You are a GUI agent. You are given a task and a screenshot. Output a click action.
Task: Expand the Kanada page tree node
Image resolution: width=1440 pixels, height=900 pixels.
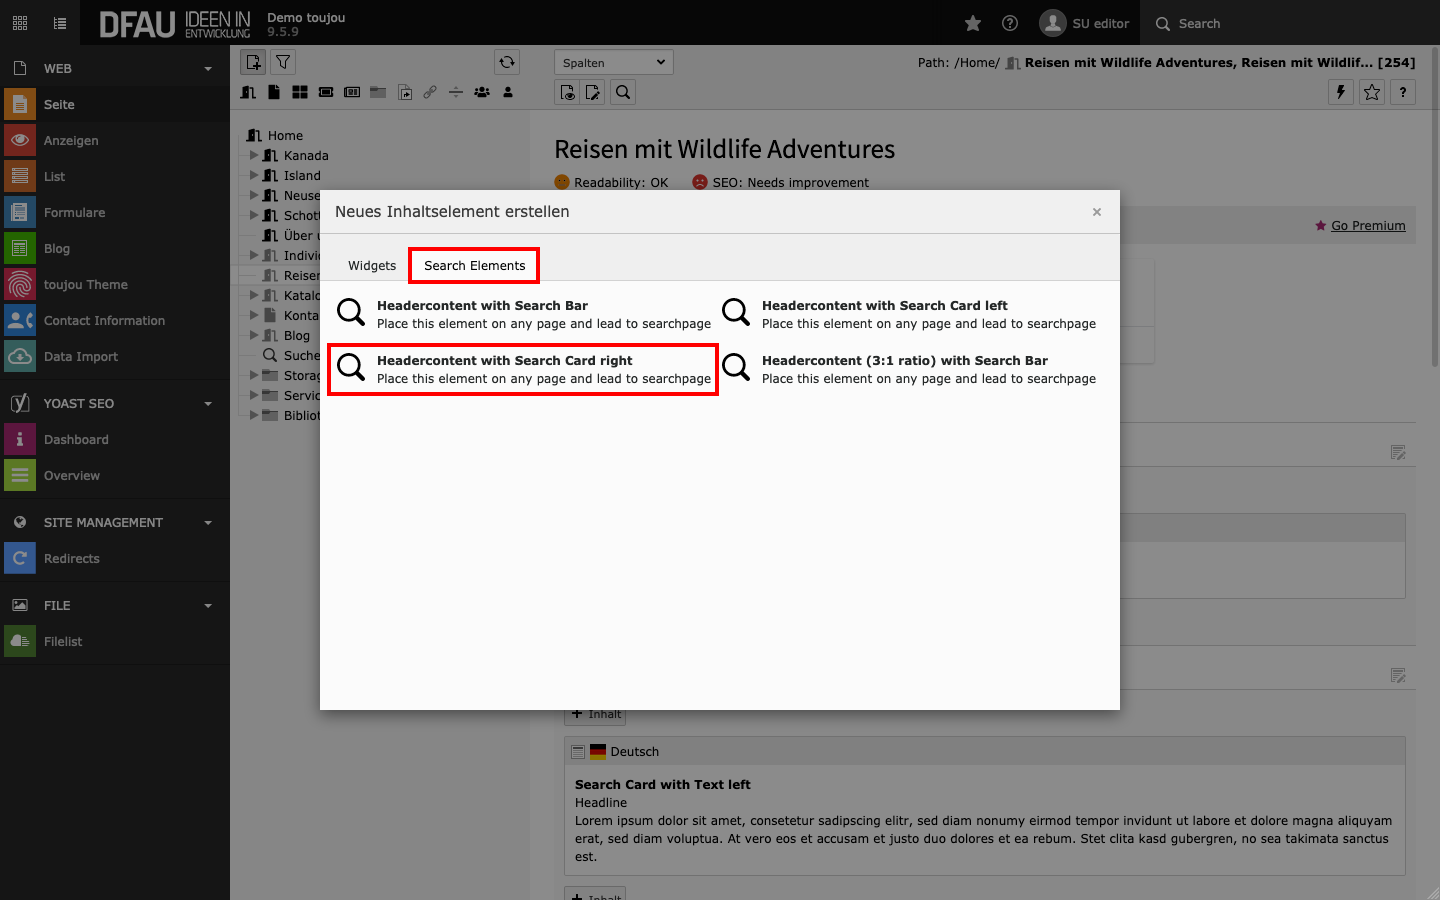pyautogui.click(x=254, y=155)
